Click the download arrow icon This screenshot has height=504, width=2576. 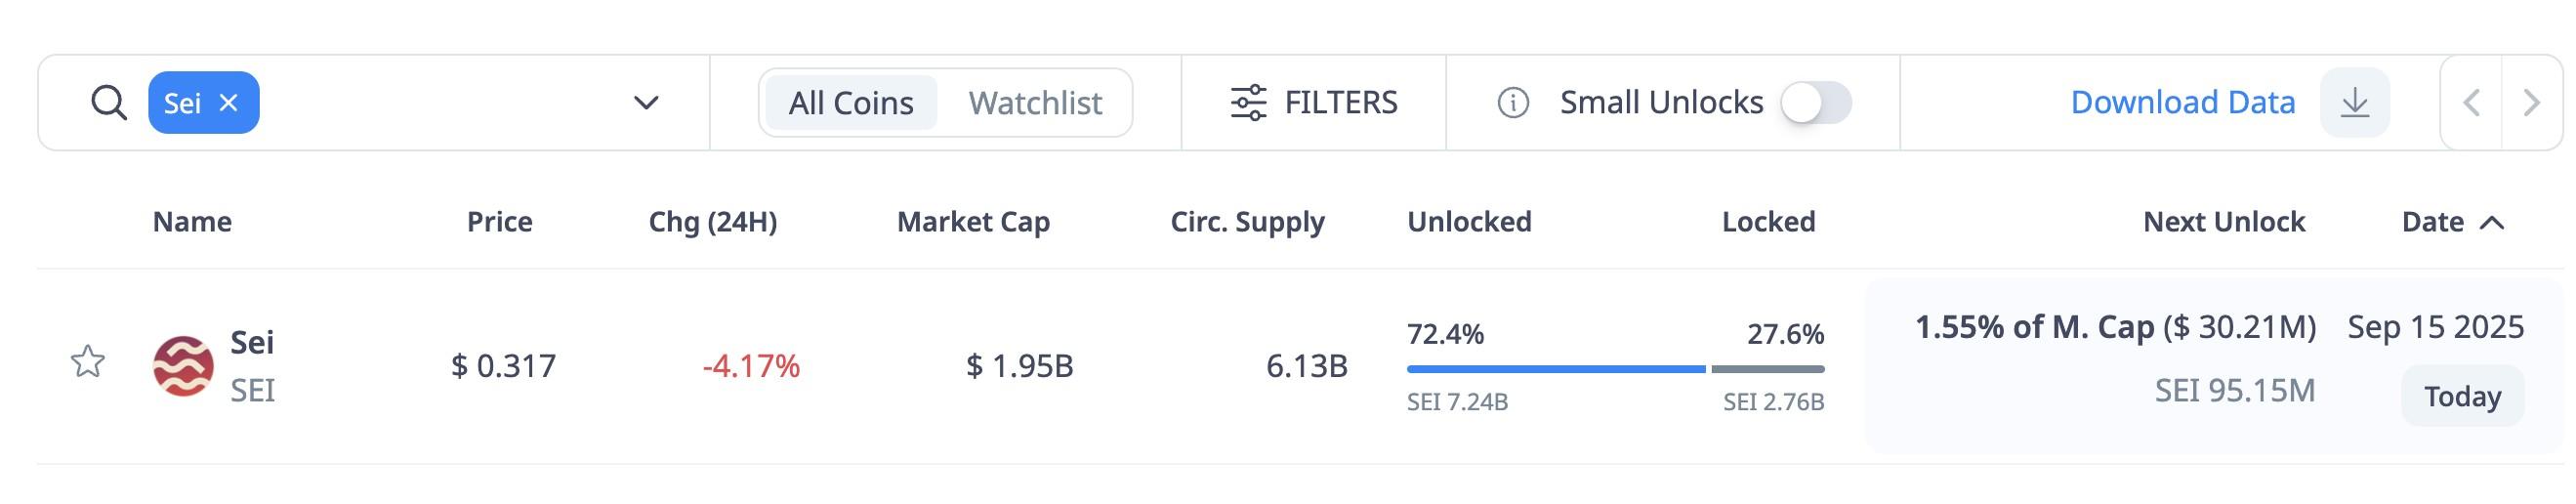point(2354,102)
